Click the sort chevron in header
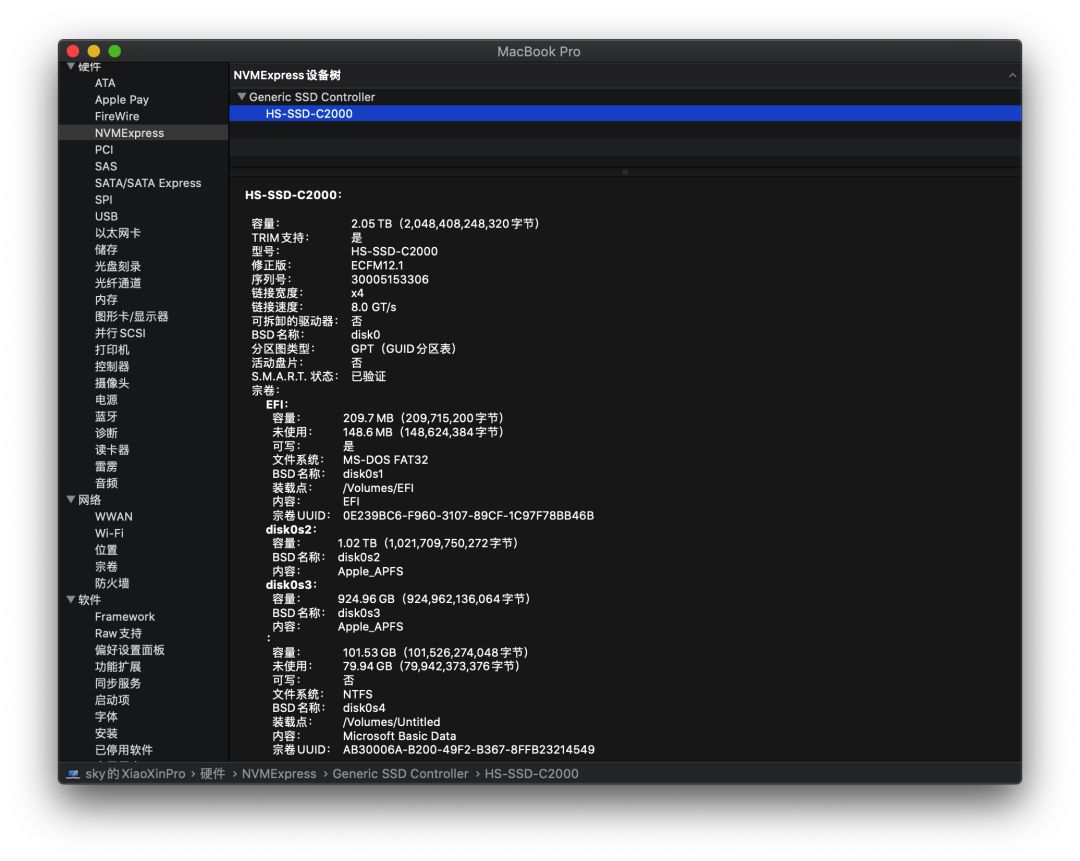The width and height of the screenshot is (1080, 861). click(1012, 76)
